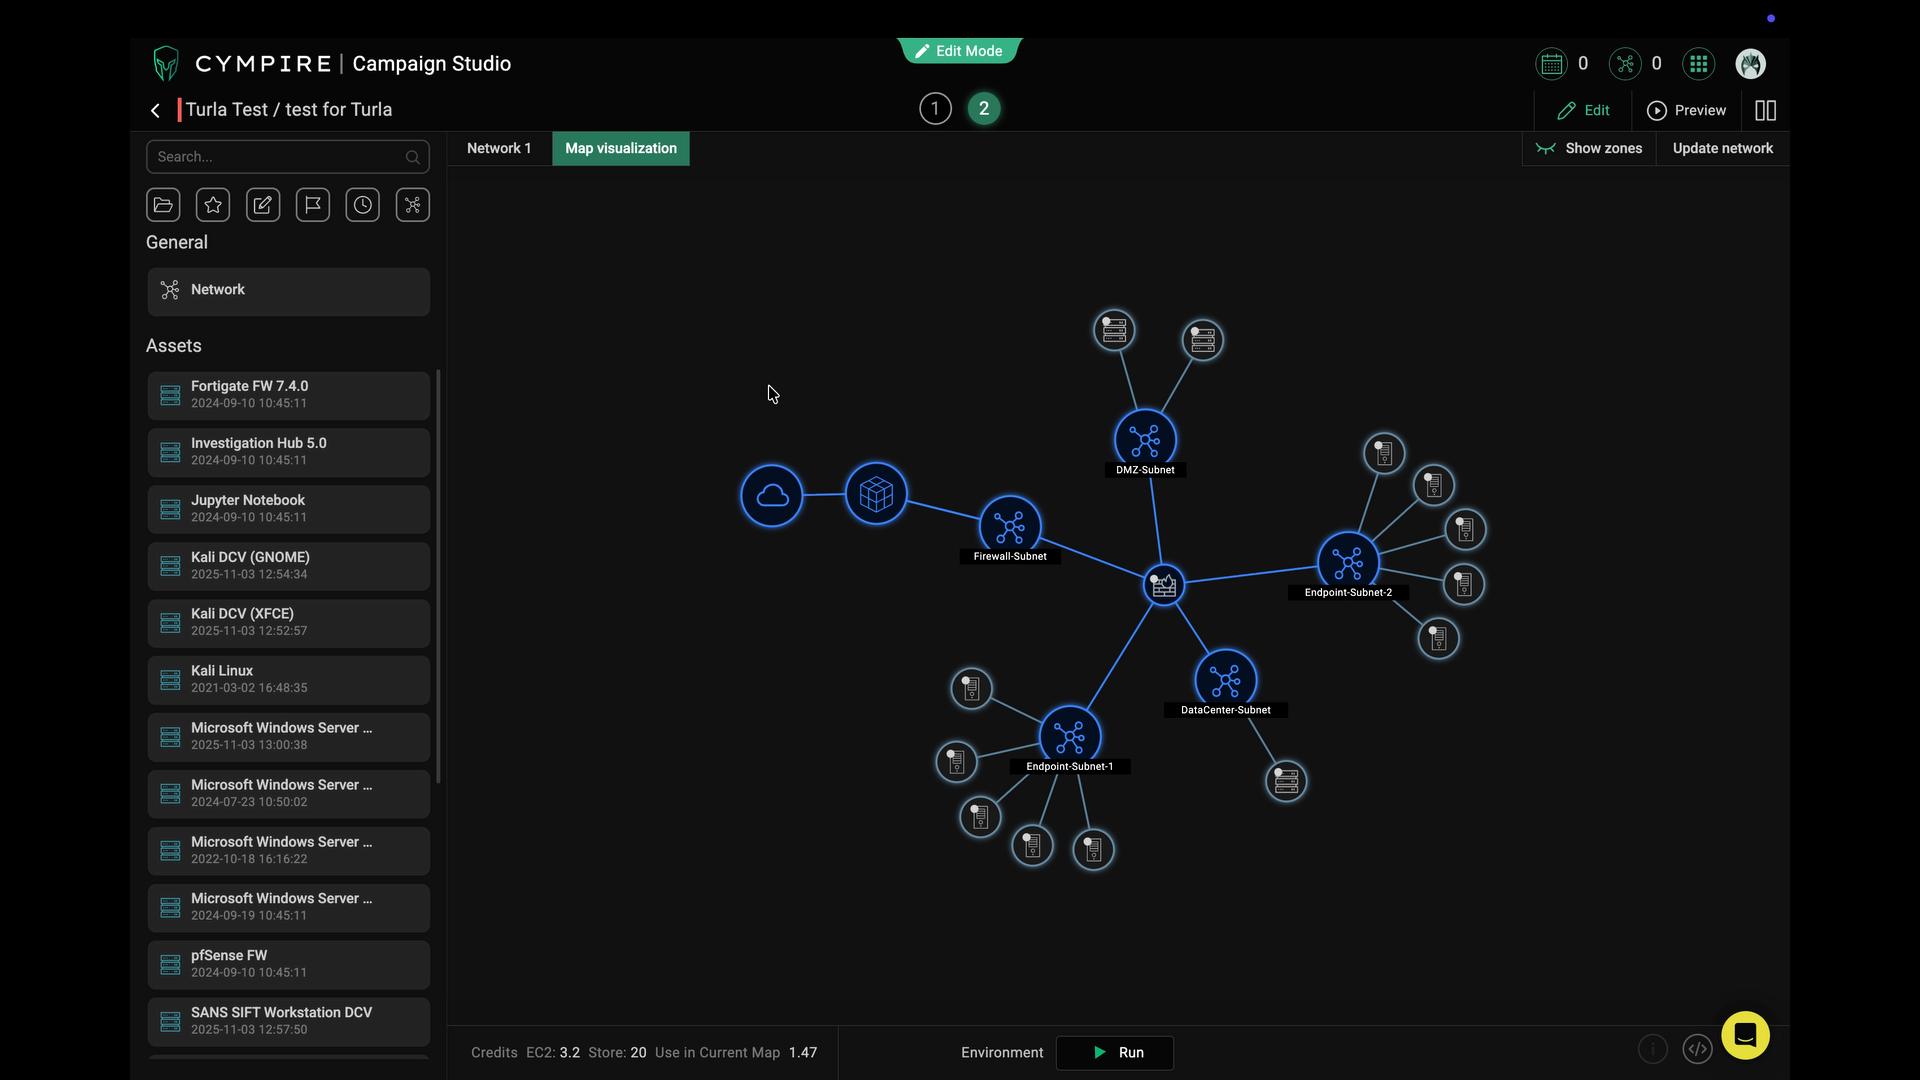
Task: Select Kali DCV (GNOME) asset
Action: pyautogui.click(x=289, y=566)
